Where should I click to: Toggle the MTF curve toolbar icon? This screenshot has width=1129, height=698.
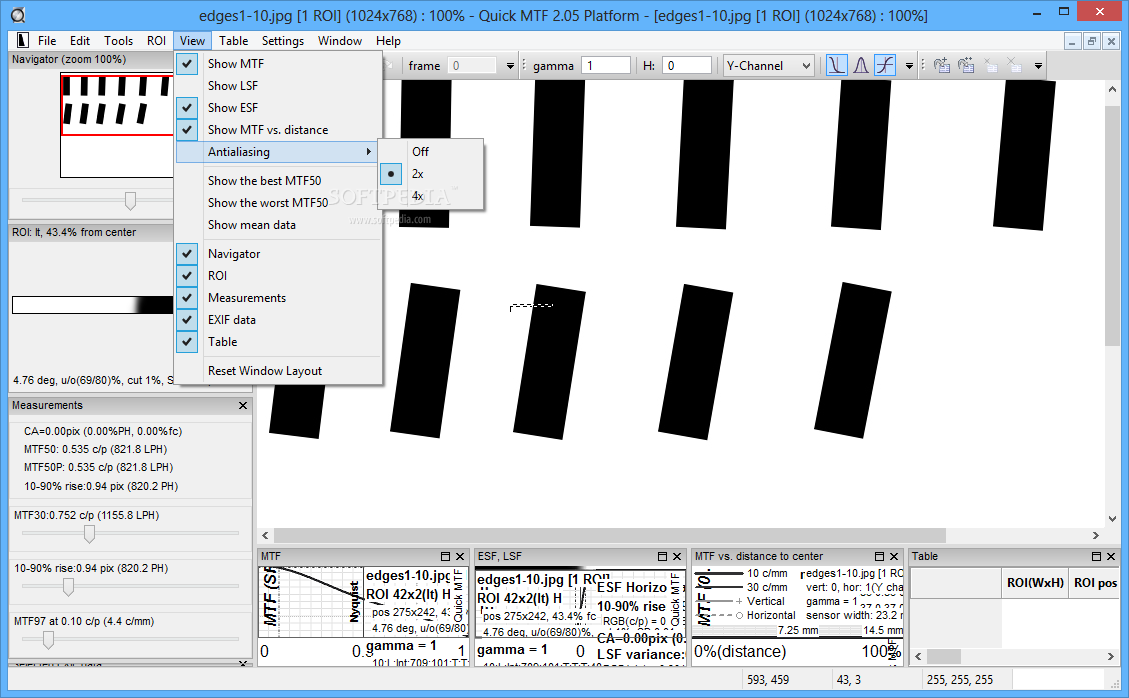pyautogui.click(x=836, y=66)
